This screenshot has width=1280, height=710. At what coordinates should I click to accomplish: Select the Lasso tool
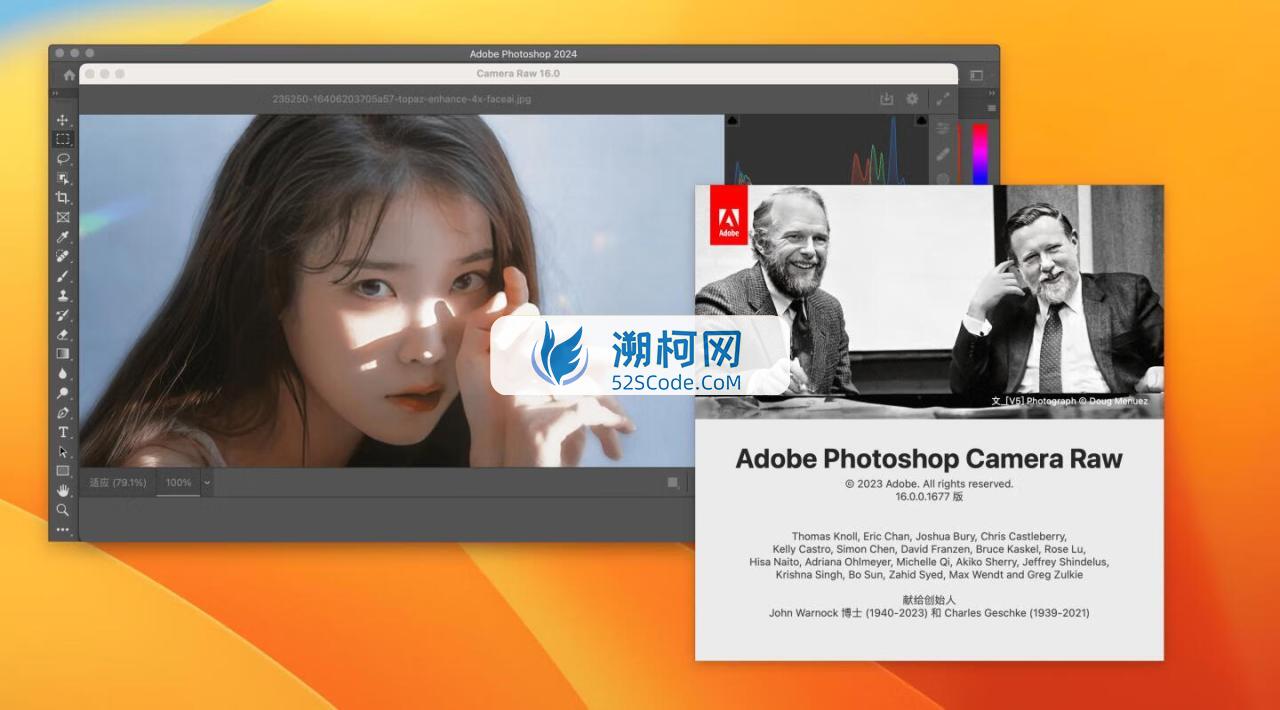pyautogui.click(x=63, y=159)
